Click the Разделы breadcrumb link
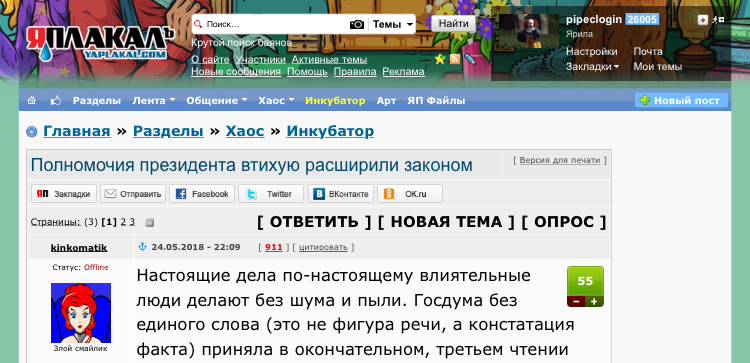 [x=168, y=131]
